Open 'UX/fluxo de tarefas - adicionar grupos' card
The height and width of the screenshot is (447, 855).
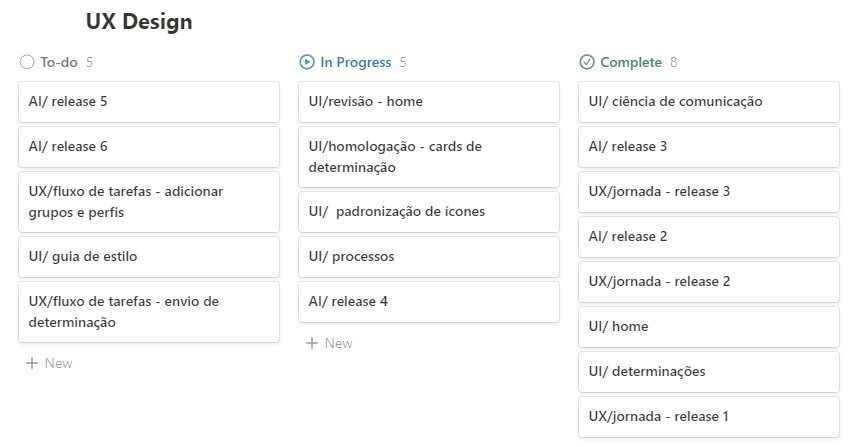[x=148, y=202]
